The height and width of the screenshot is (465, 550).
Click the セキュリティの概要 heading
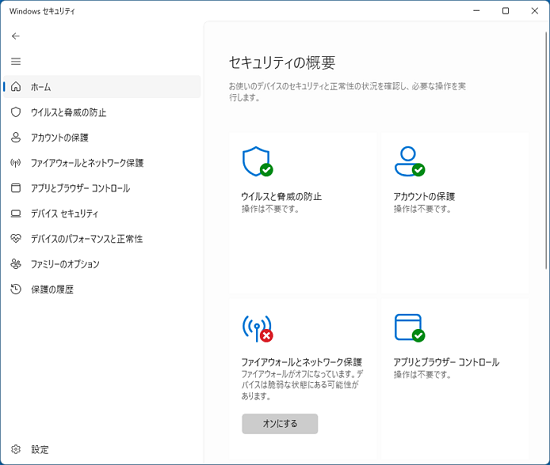(282, 63)
